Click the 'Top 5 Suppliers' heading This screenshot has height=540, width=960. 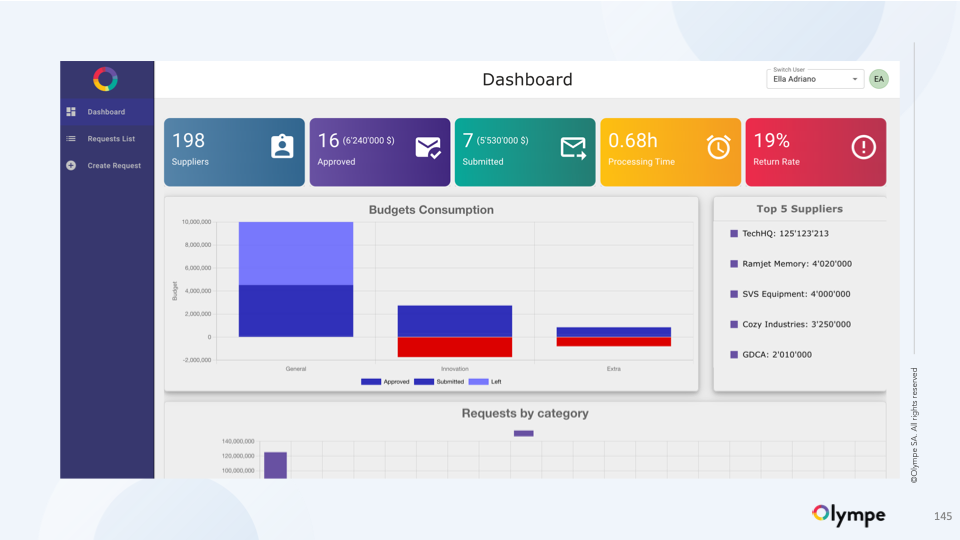coord(800,209)
